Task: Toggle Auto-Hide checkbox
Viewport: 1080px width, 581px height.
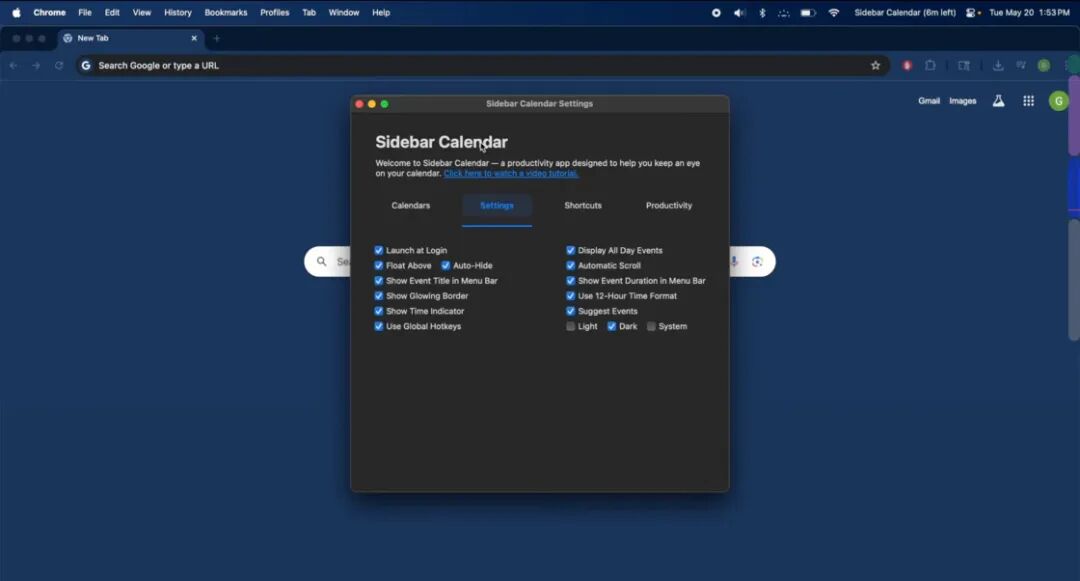Action: [446, 266]
